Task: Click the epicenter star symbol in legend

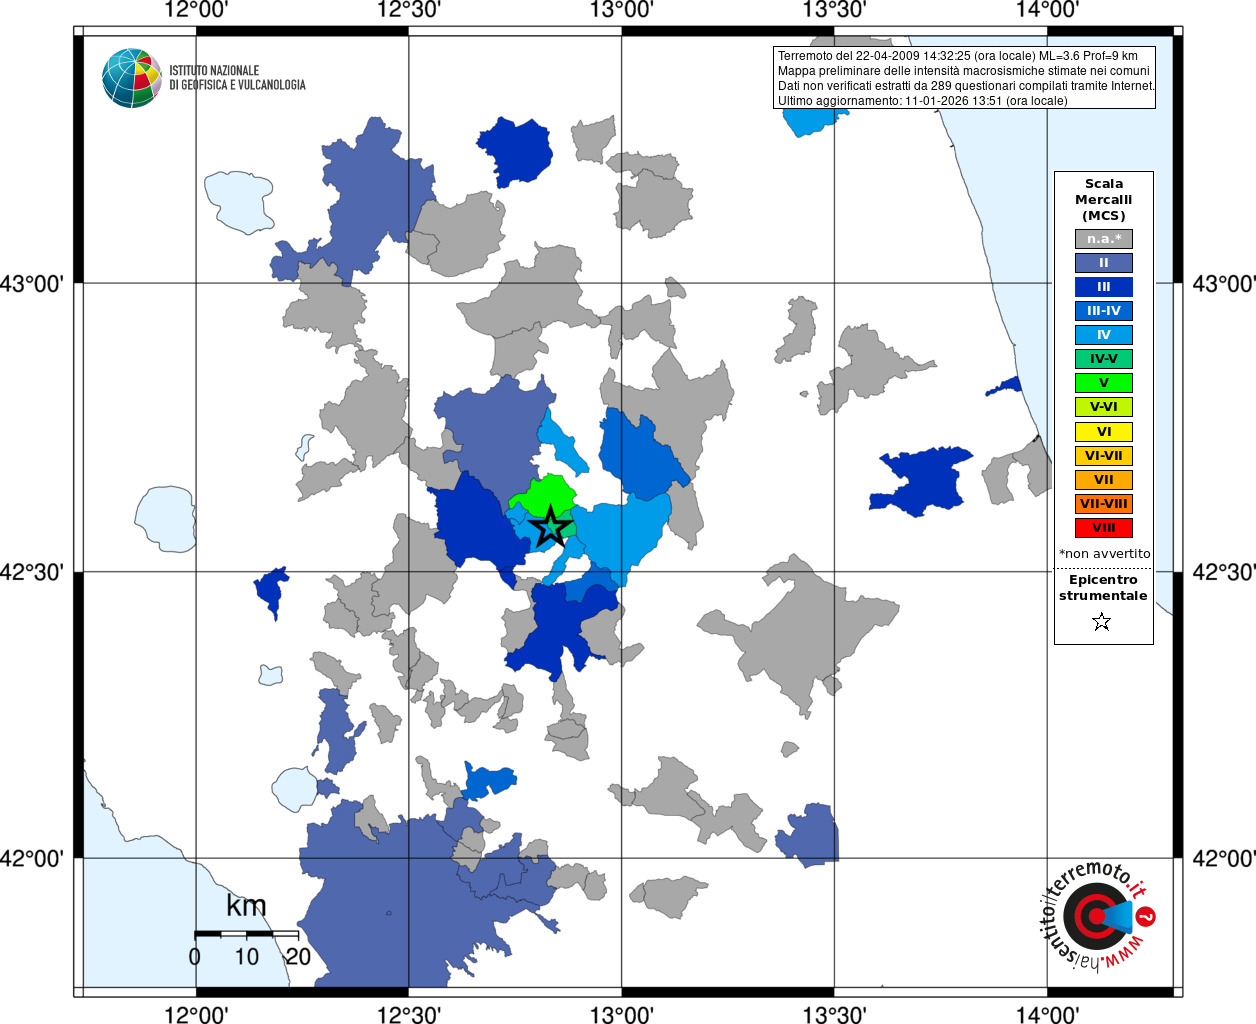Action: (x=1102, y=622)
